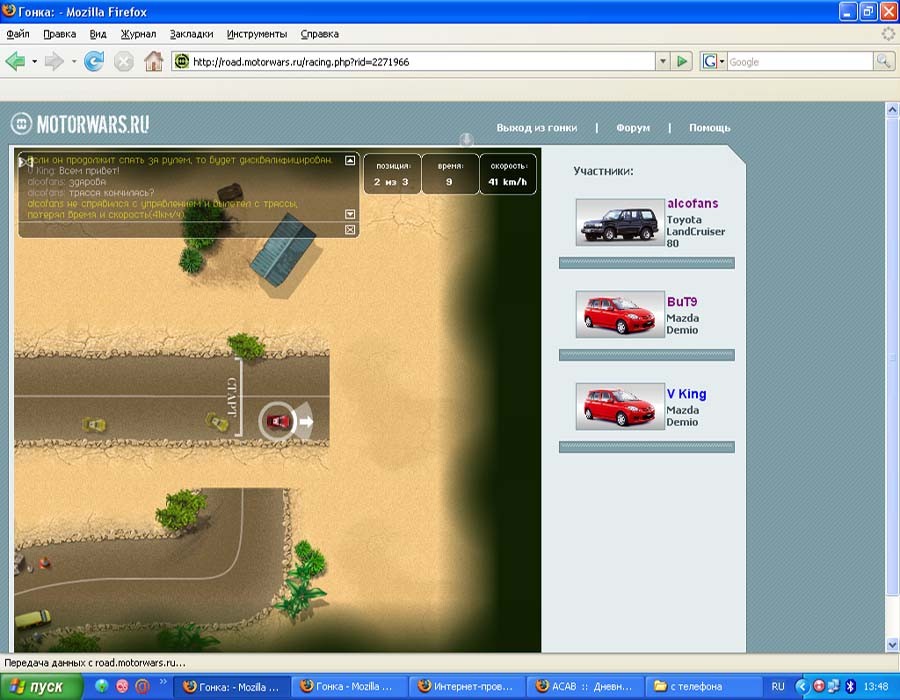The image size is (900, 700).
Task: Open the Форум link
Action: pos(633,128)
